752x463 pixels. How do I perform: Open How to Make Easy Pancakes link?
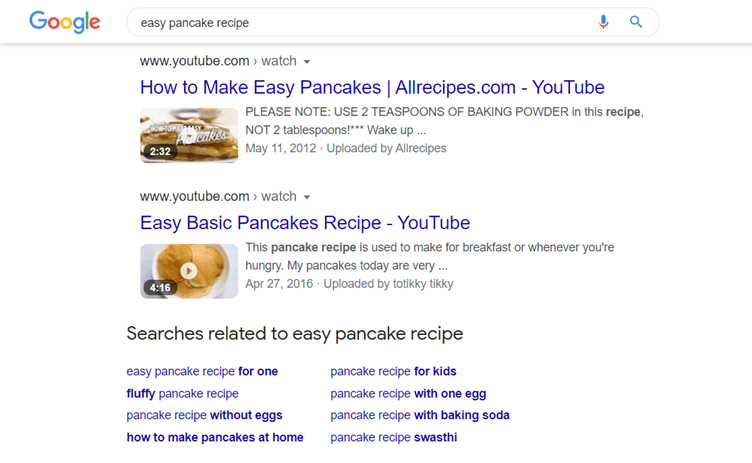372,87
